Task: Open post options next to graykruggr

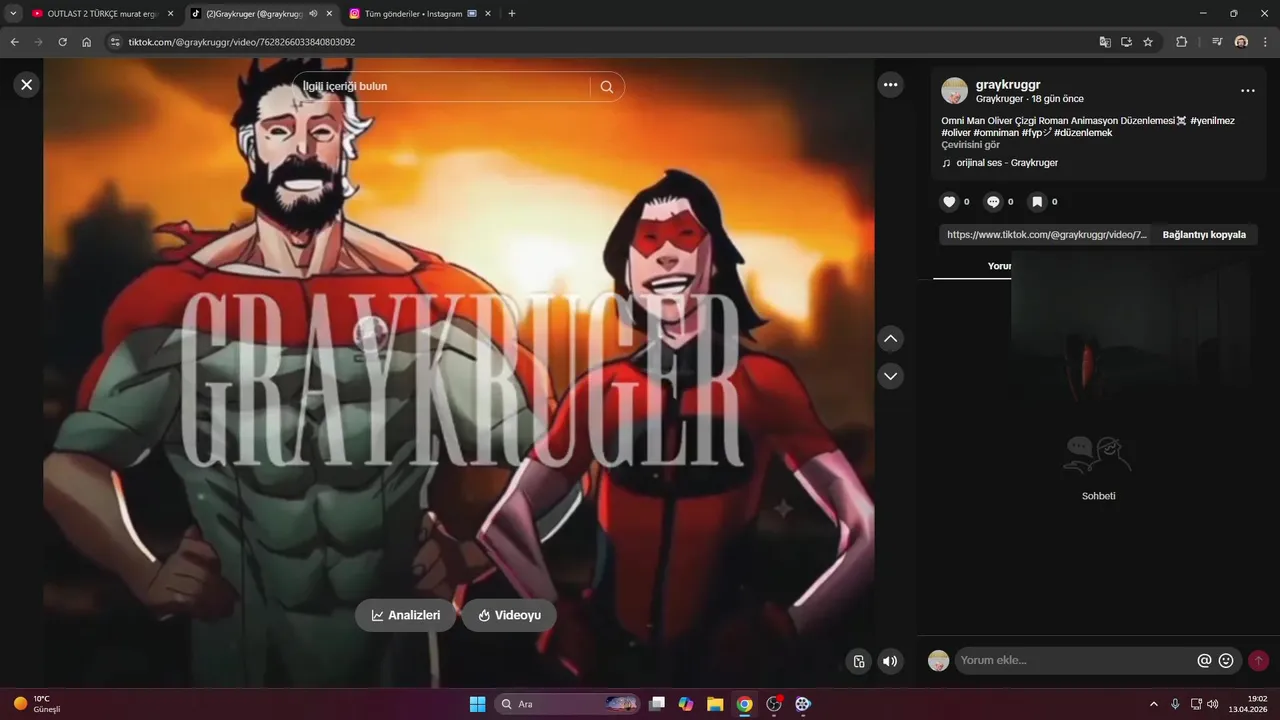Action: tap(1247, 91)
